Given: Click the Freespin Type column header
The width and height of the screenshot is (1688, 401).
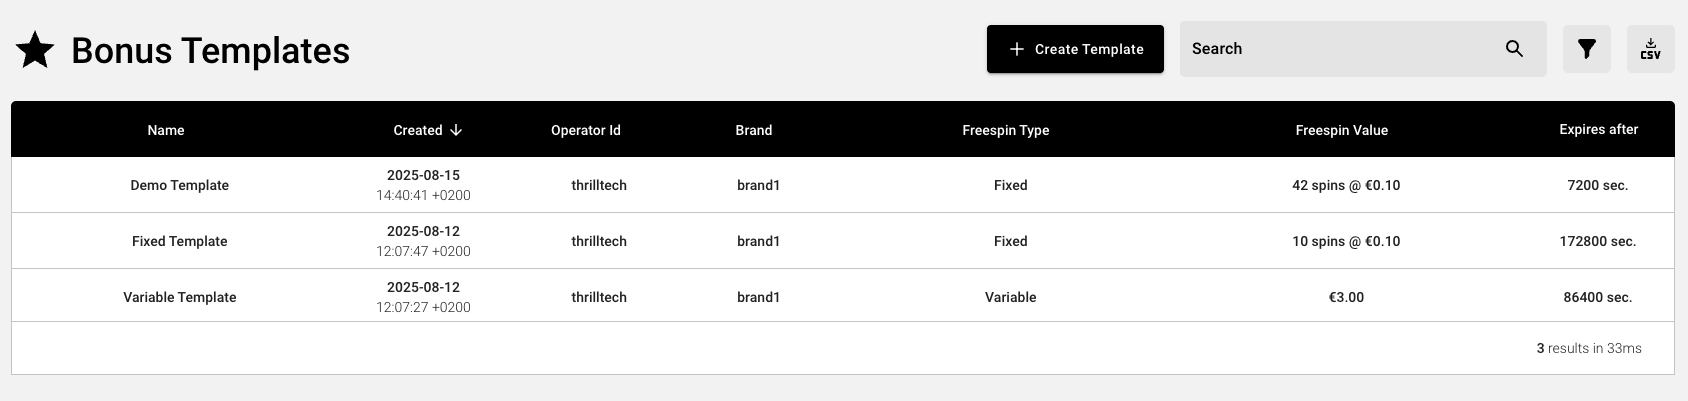Looking at the screenshot, I should pyautogui.click(x=1005, y=130).
